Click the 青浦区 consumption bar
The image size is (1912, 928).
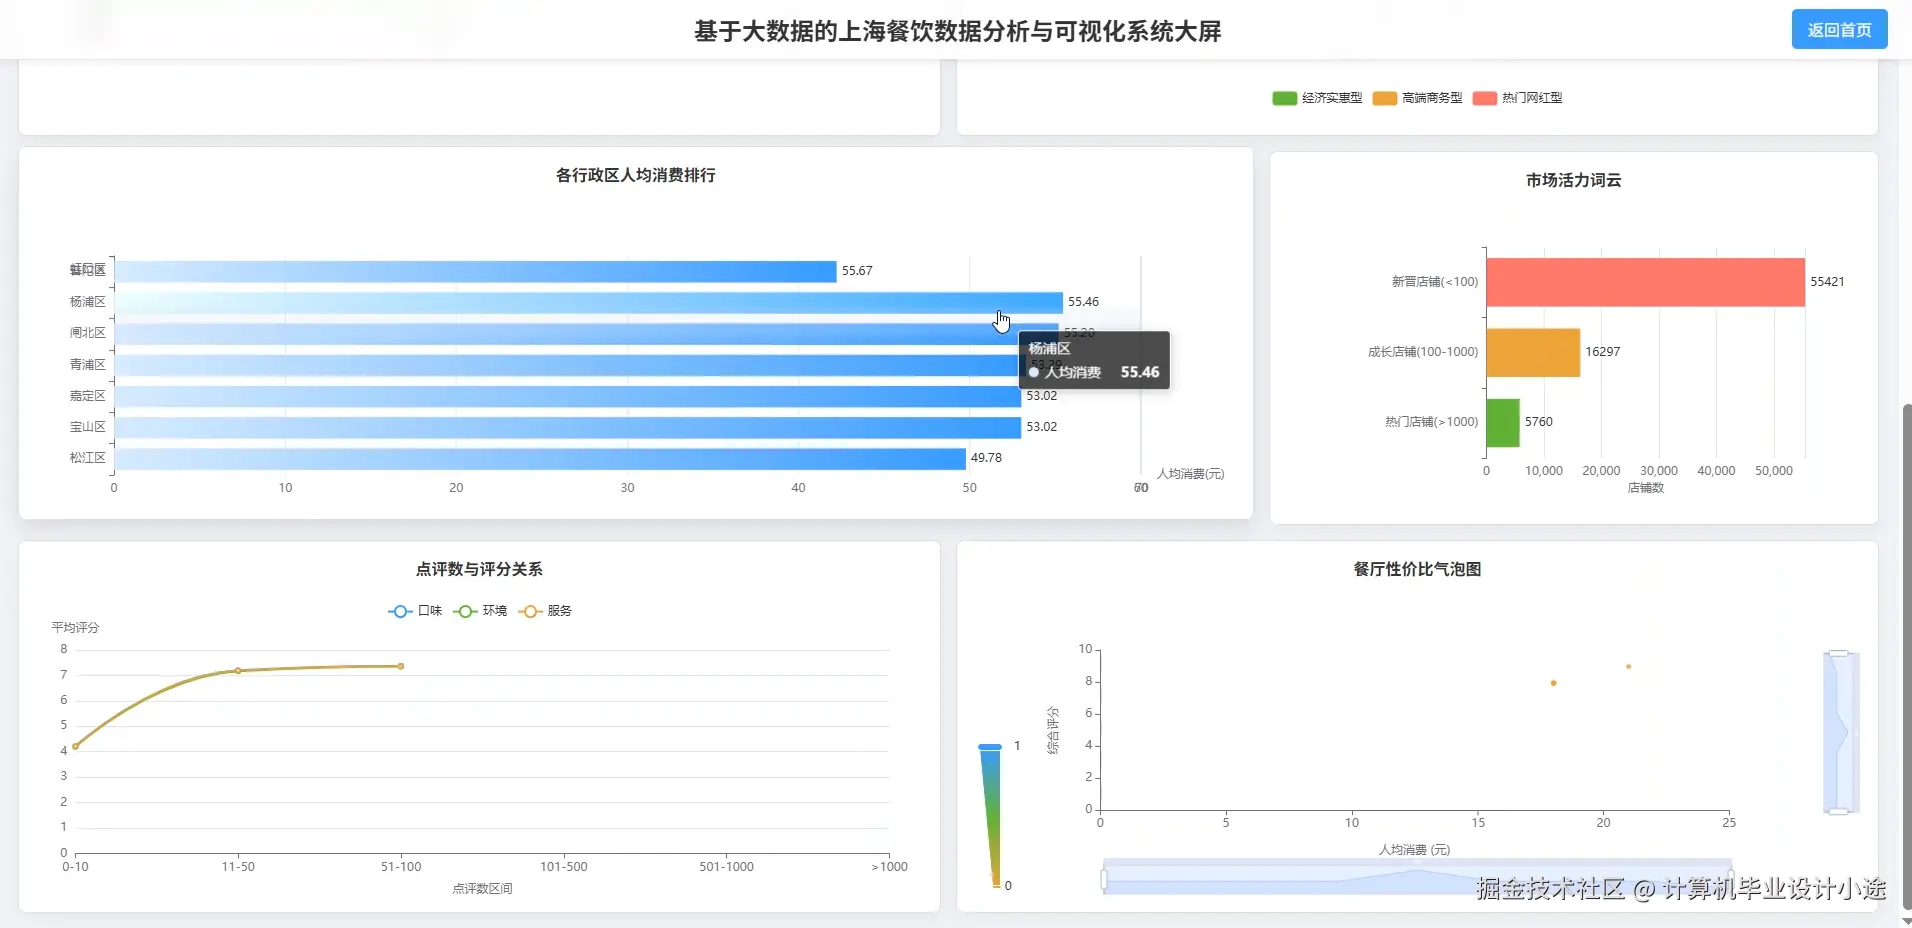(x=570, y=365)
